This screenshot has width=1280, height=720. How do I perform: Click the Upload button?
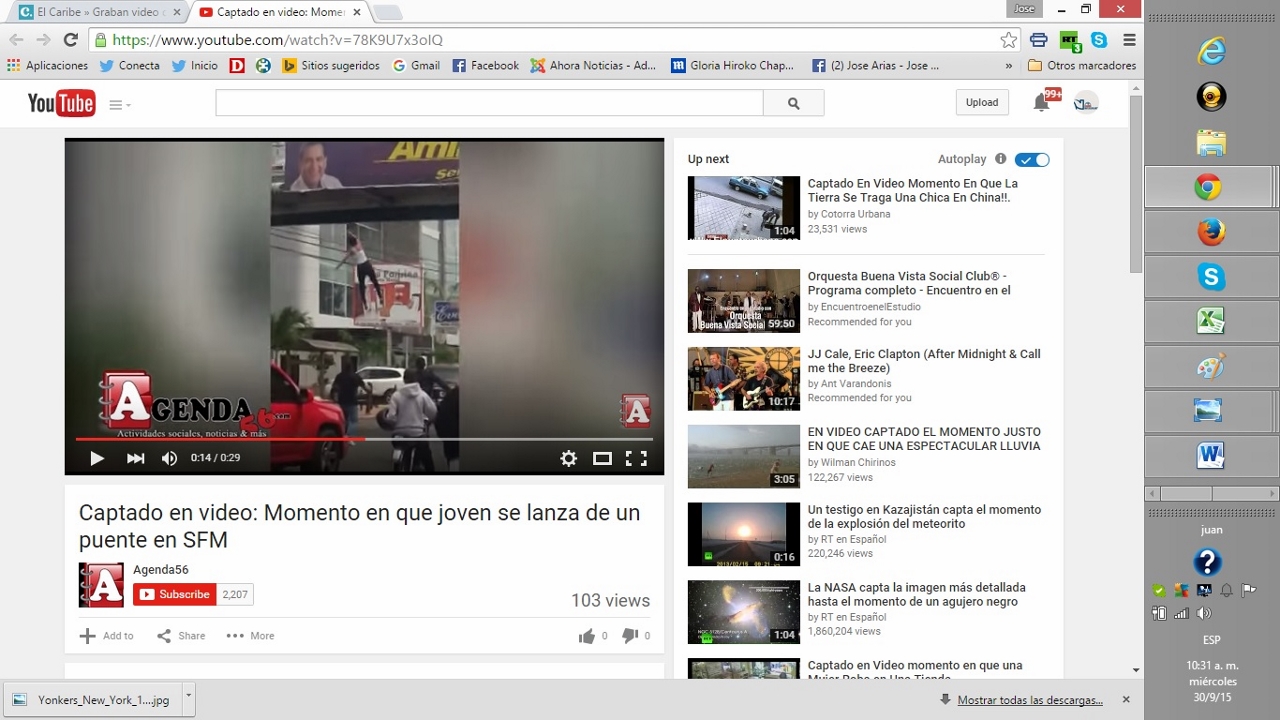point(982,102)
